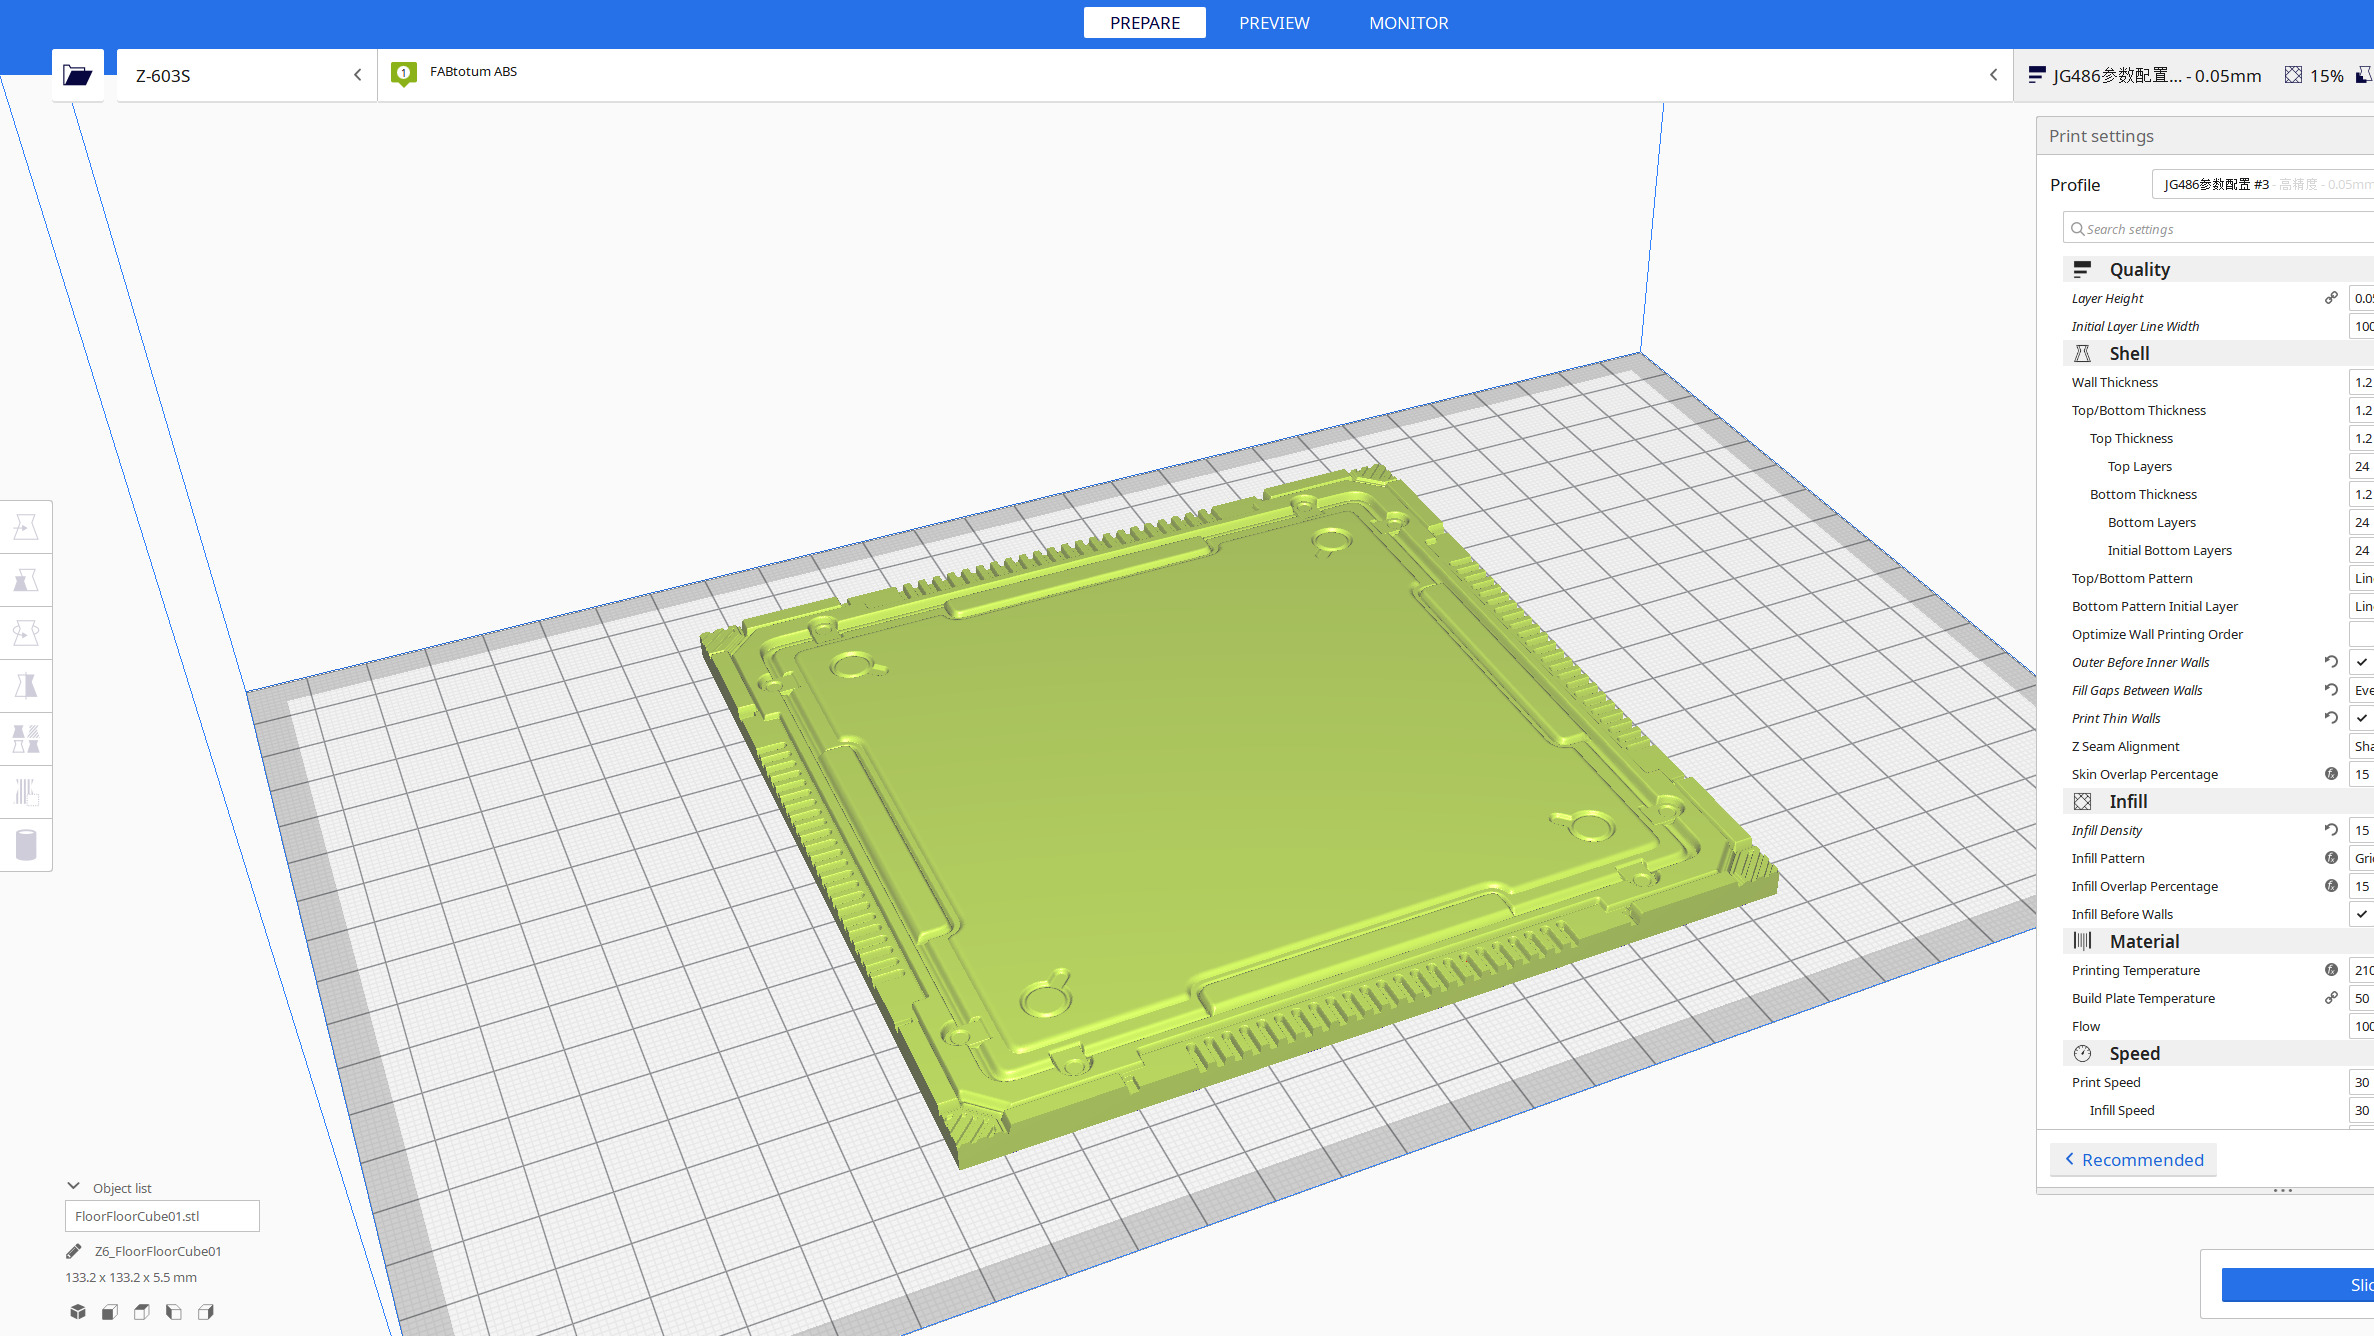Select the Mirror tool
The width and height of the screenshot is (2374, 1336).
pos(26,686)
